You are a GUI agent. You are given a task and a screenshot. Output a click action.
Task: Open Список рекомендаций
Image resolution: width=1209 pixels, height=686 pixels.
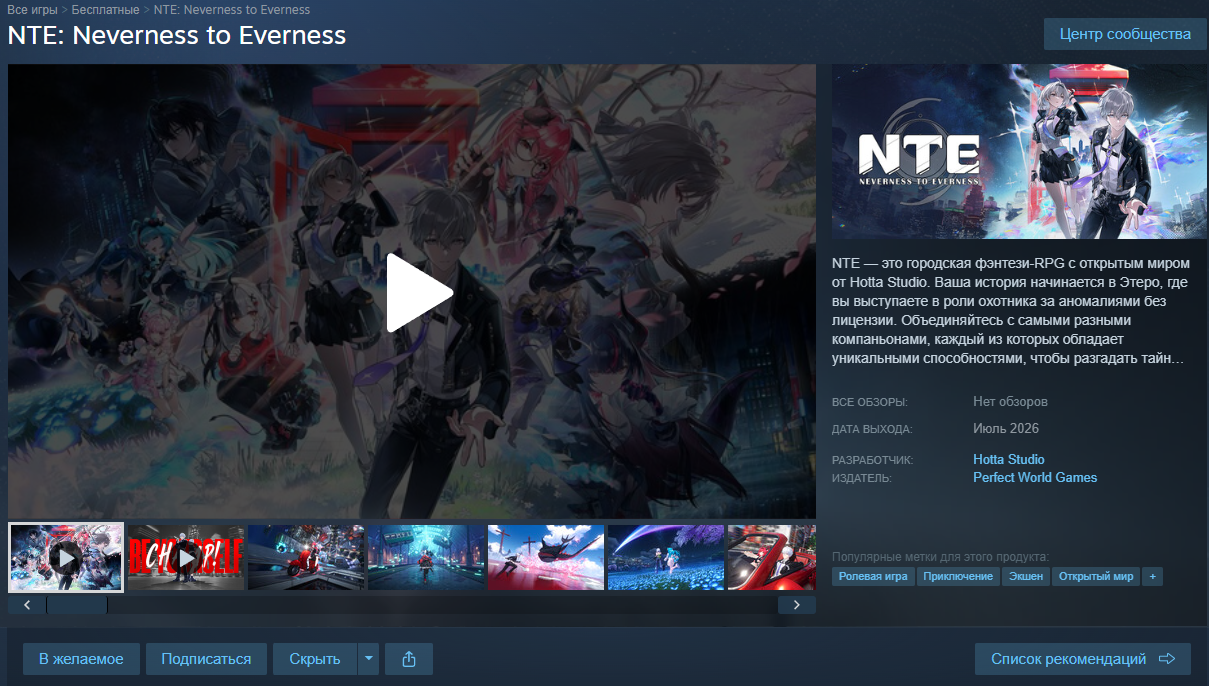pyautogui.click(x=1083, y=659)
